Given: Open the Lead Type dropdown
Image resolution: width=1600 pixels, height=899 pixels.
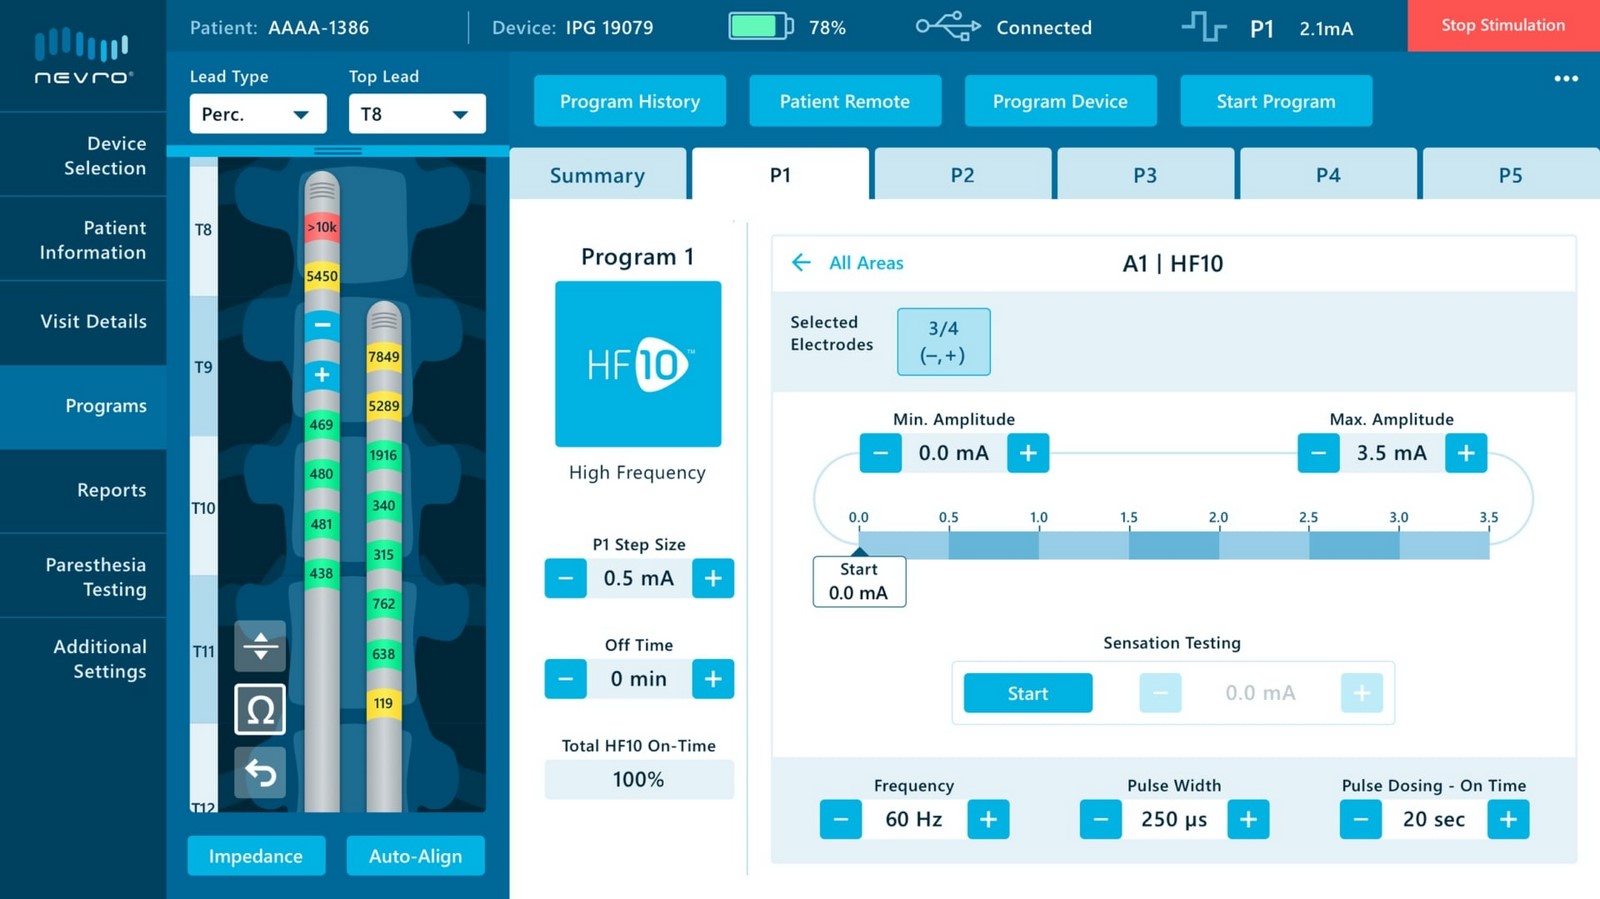Looking at the screenshot, I should (258, 114).
